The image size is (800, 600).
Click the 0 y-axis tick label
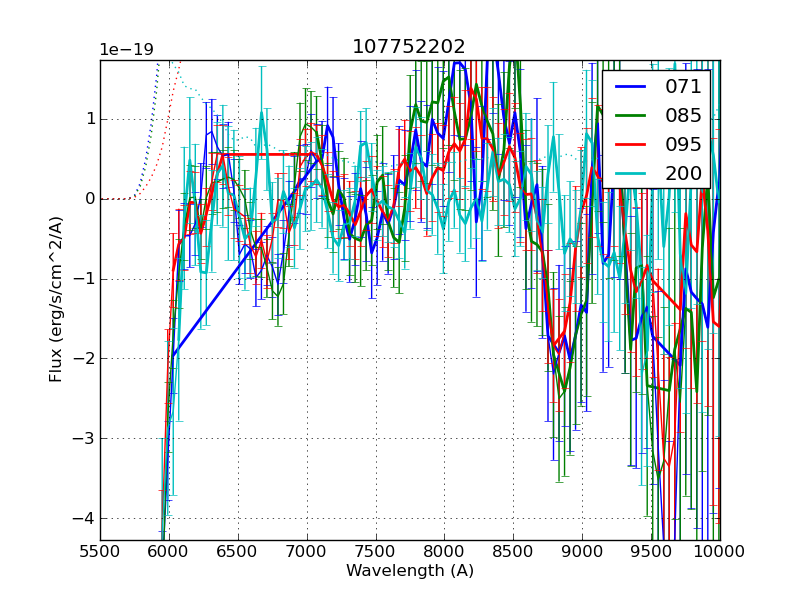coord(89,199)
